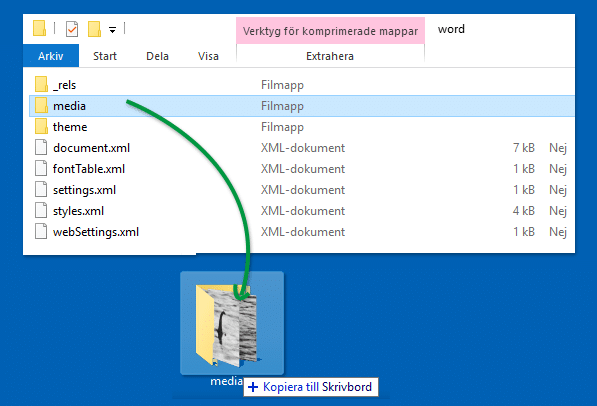Viewport: 597px width, 406px height.
Task: Select the fontTable.xml file name
Action: pyautogui.click(x=89, y=169)
